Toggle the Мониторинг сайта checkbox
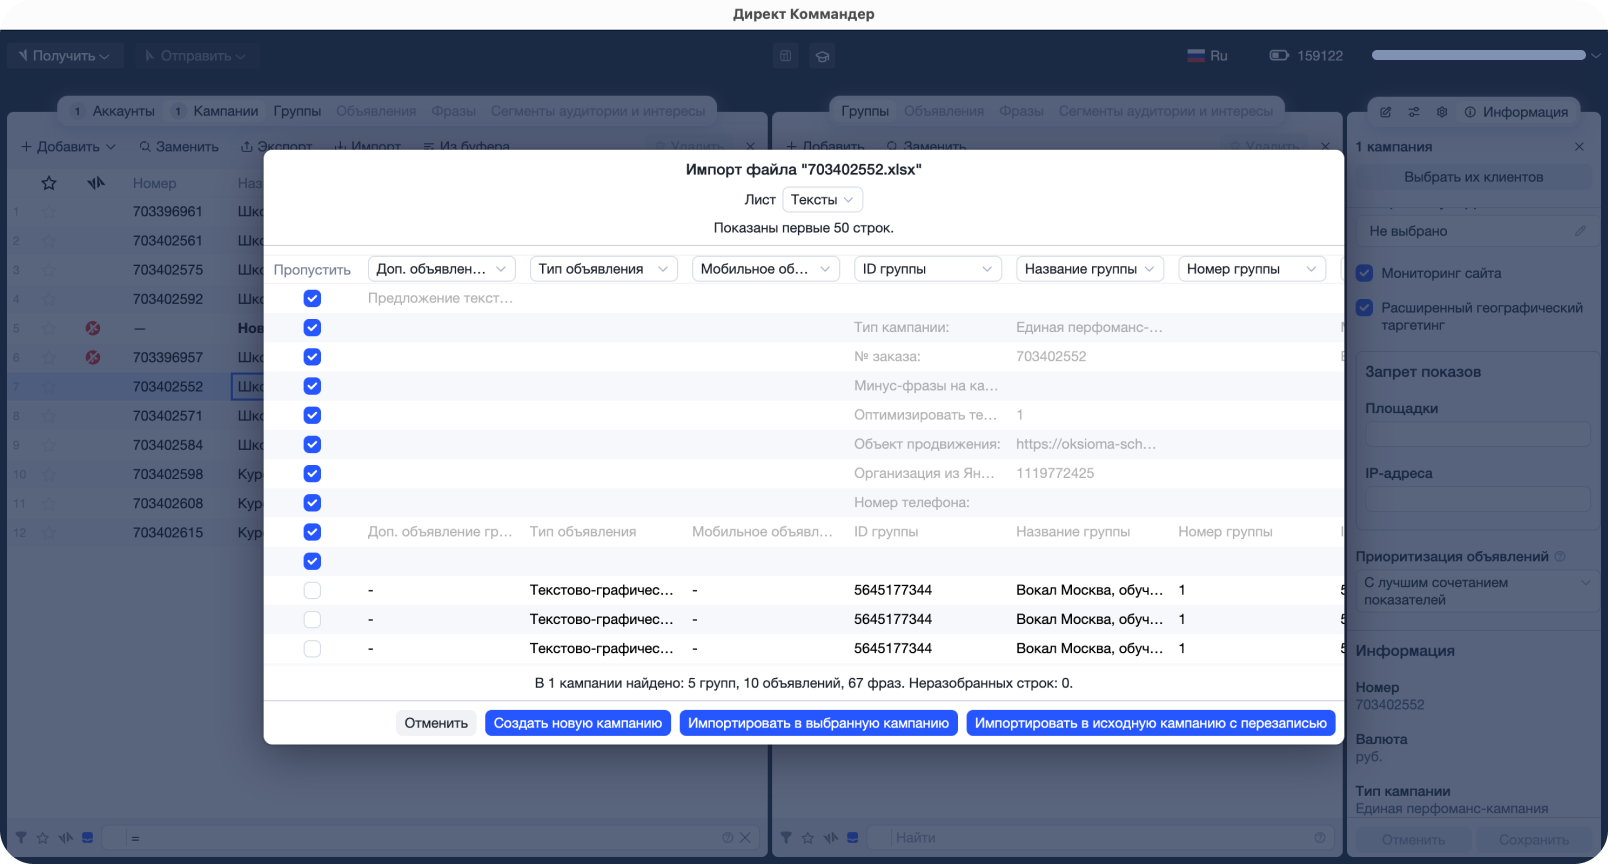The width and height of the screenshot is (1608, 864). pyautogui.click(x=1364, y=273)
